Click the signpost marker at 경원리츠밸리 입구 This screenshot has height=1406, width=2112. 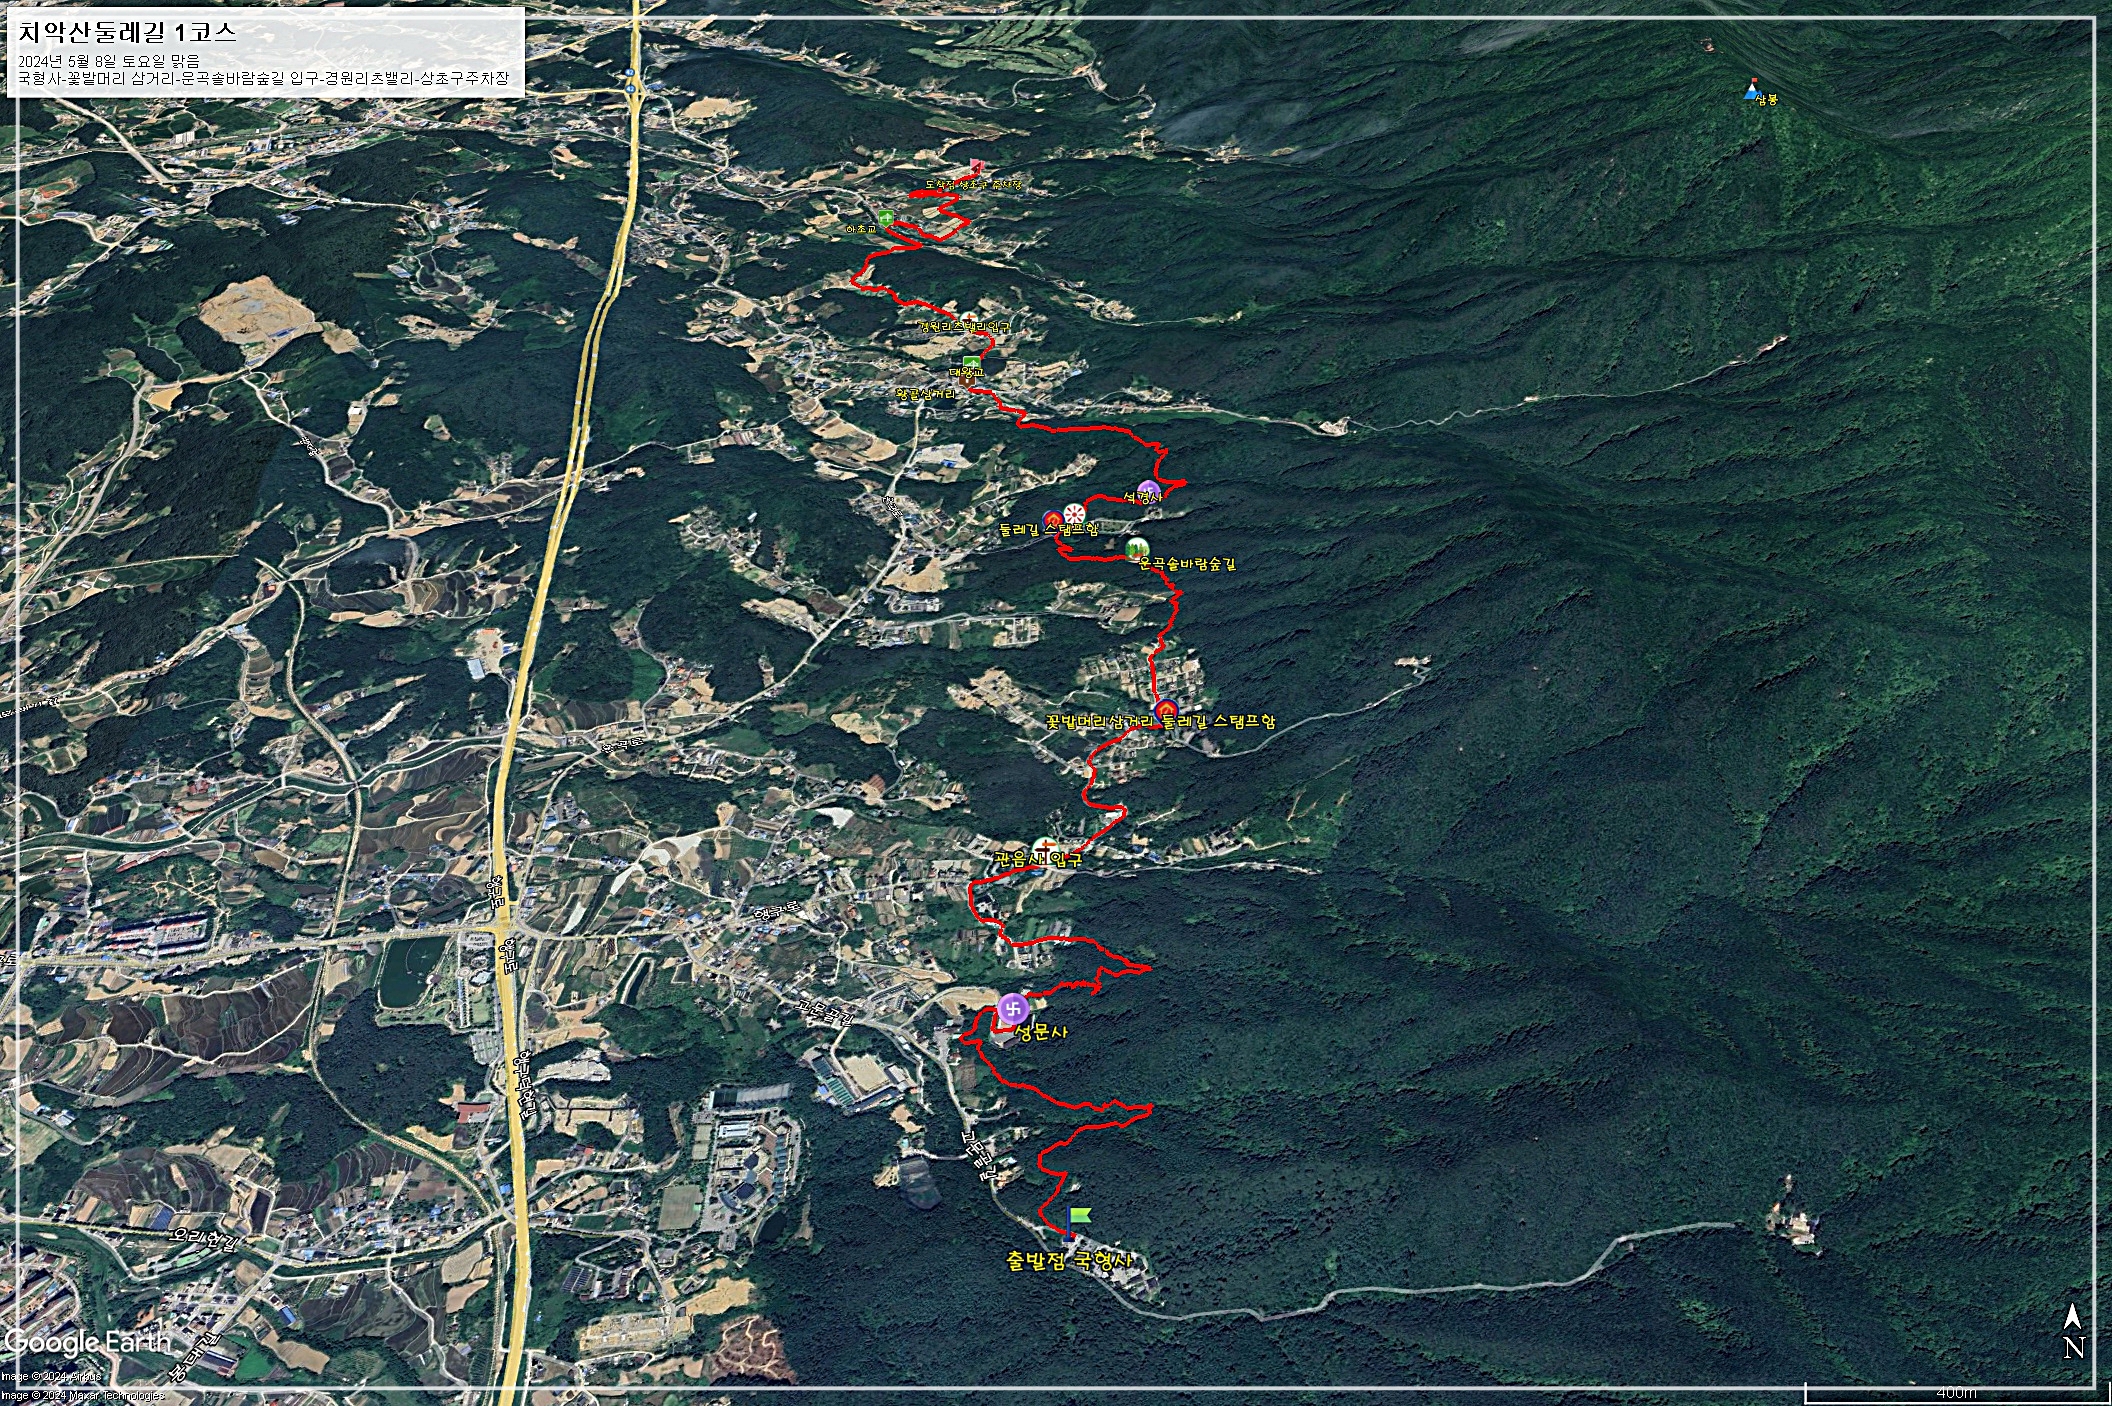coord(968,317)
